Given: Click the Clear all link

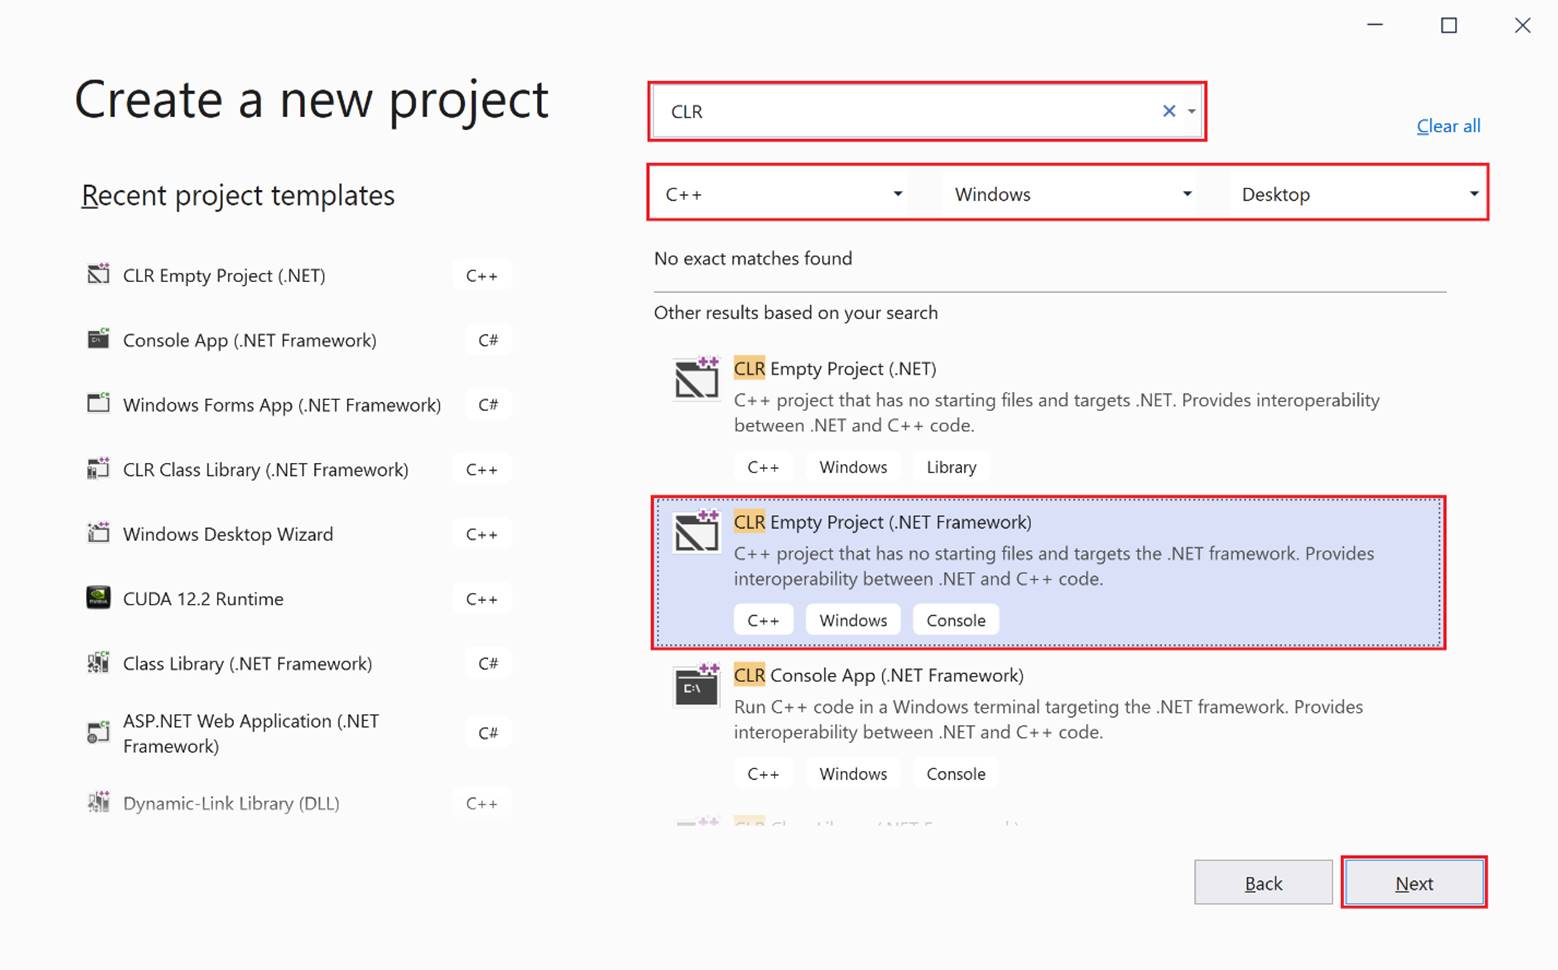Looking at the screenshot, I should tap(1447, 126).
